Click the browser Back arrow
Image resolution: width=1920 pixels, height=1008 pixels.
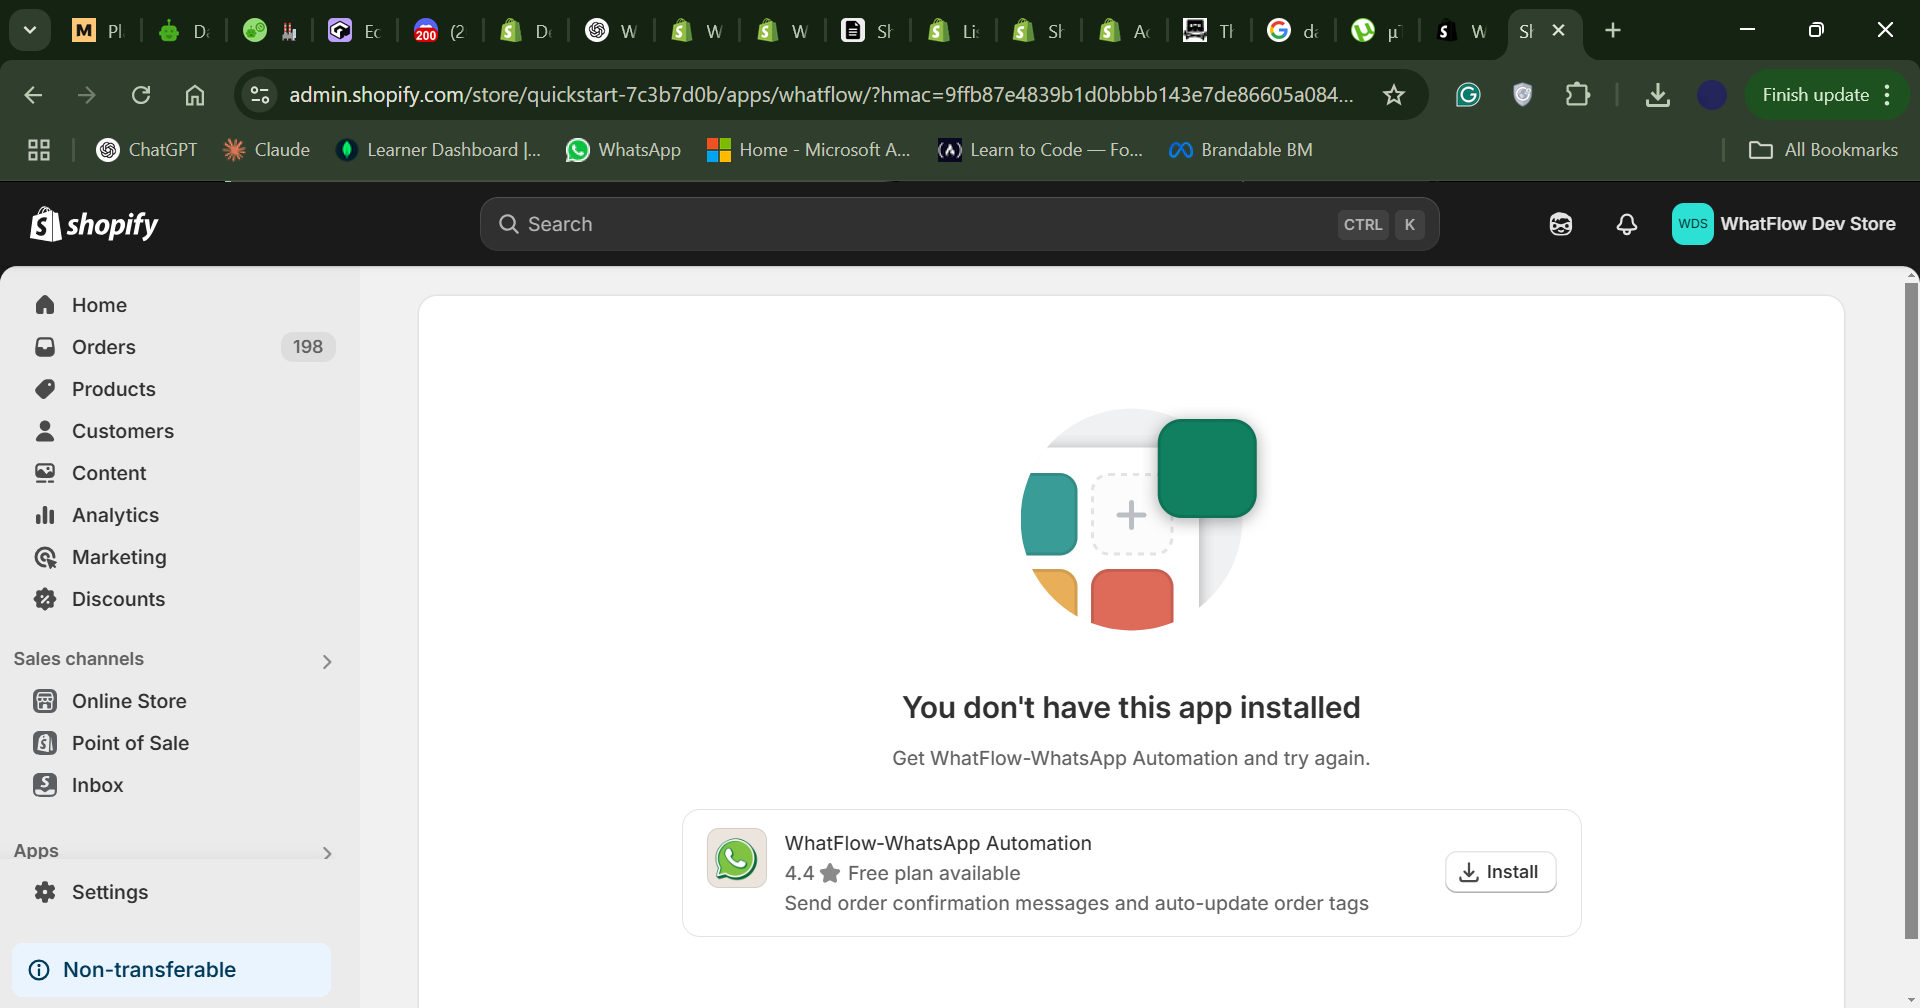click(x=33, y=95)
